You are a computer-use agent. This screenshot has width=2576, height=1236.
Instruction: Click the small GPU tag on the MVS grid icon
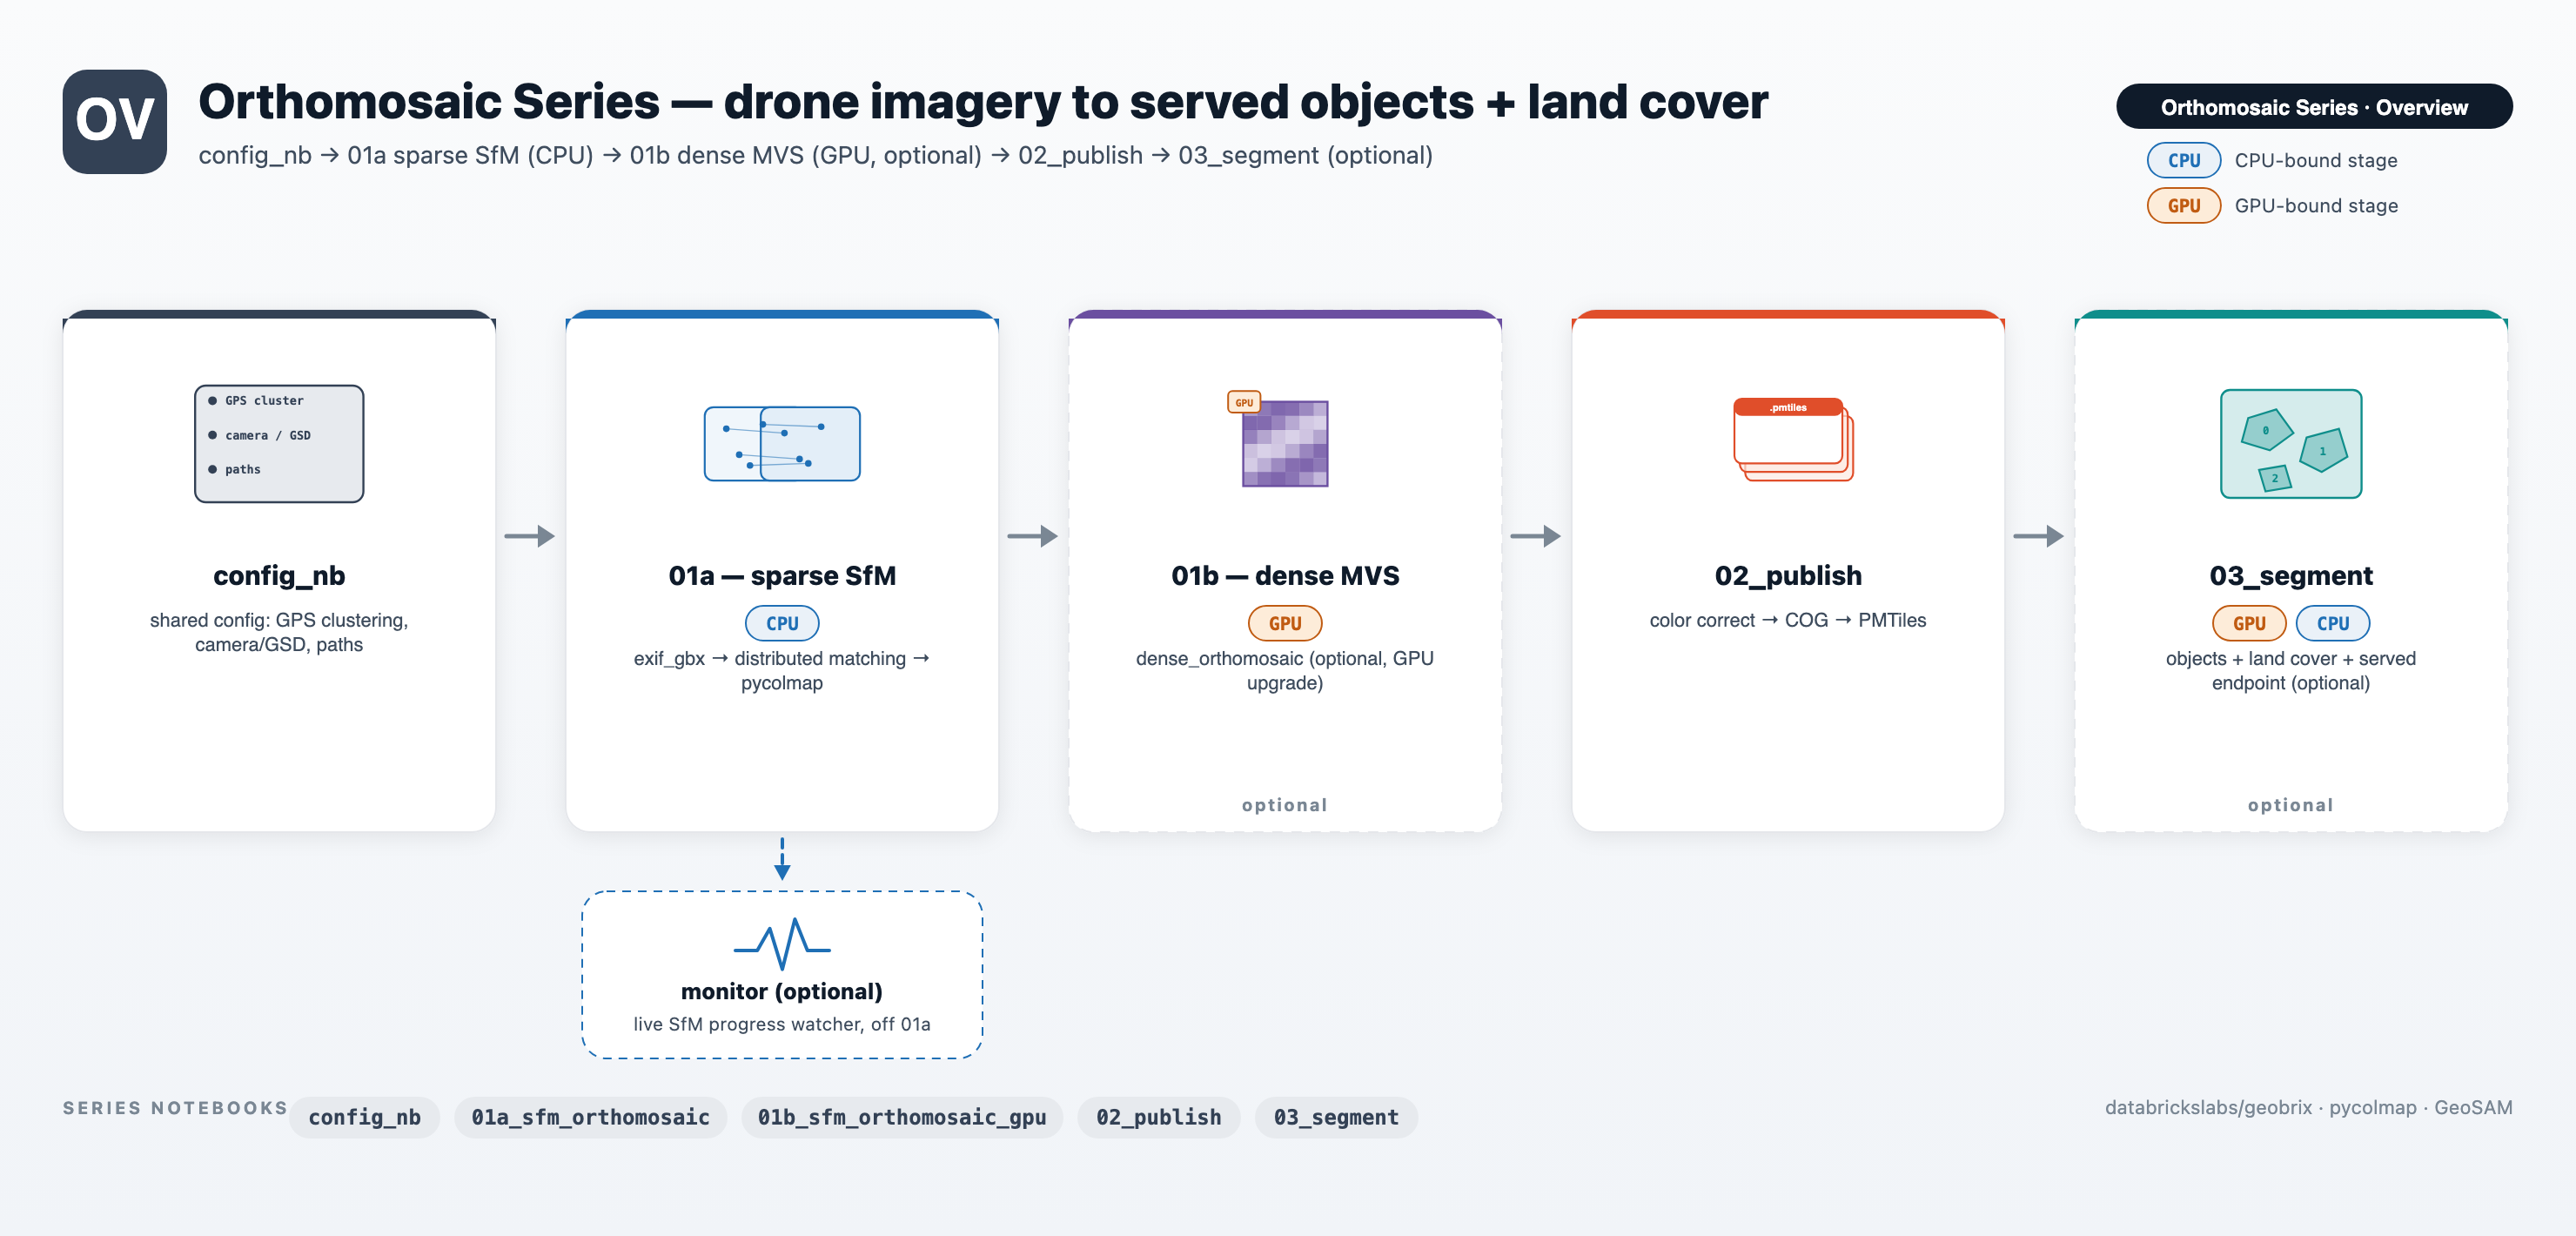pos(1244,402)
